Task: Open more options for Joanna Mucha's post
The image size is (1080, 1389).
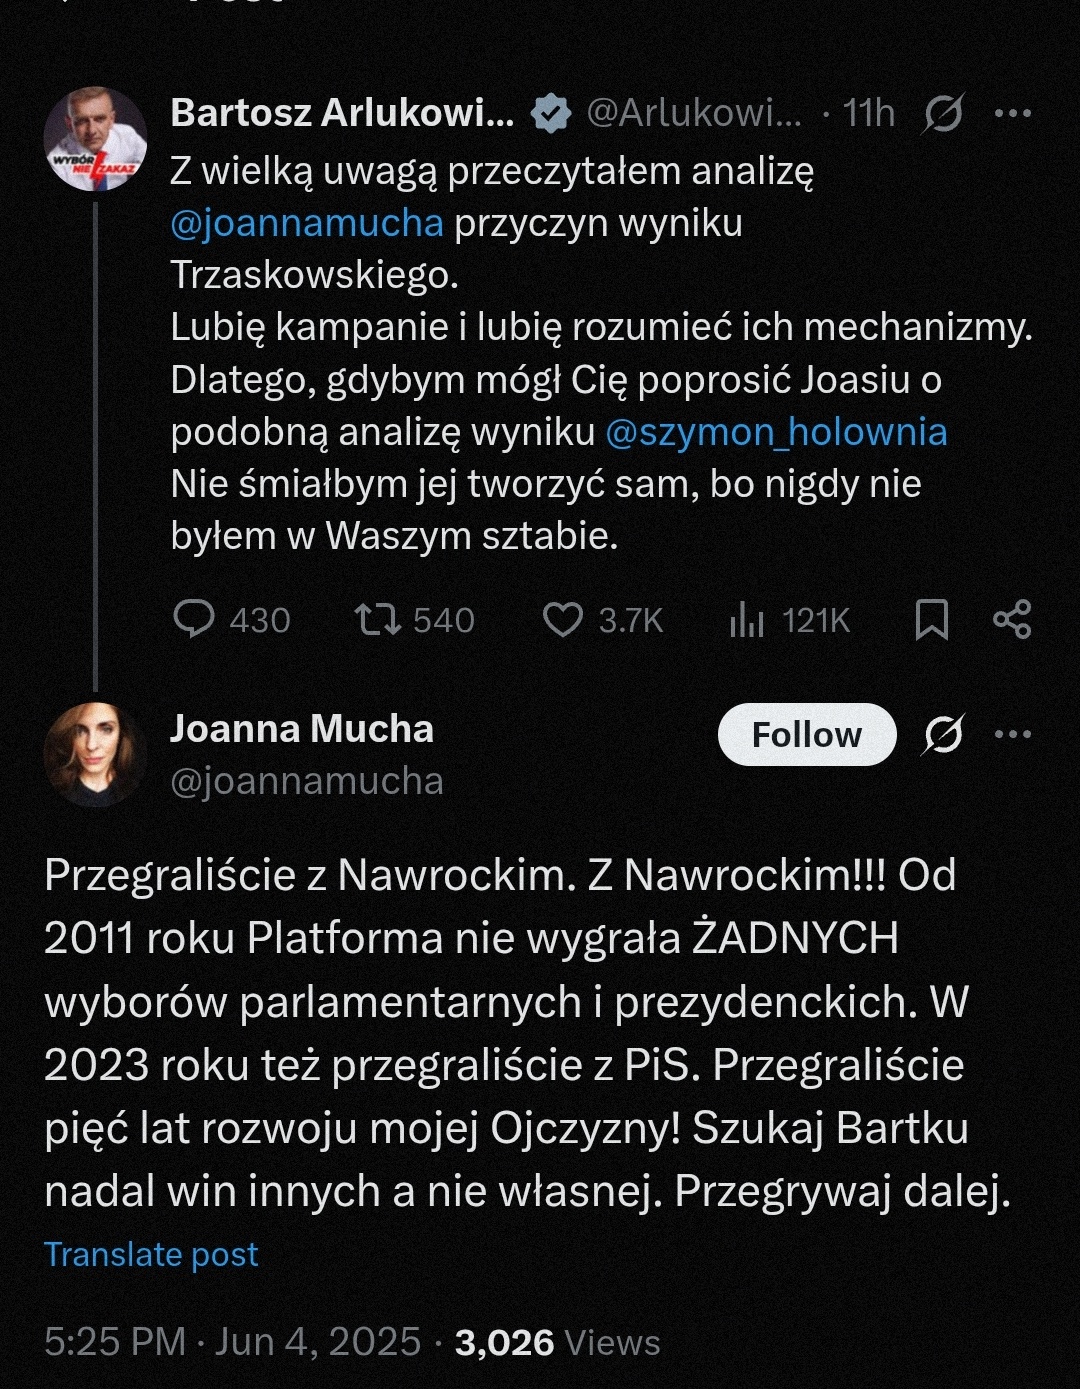Action: tap(1013, 735)
